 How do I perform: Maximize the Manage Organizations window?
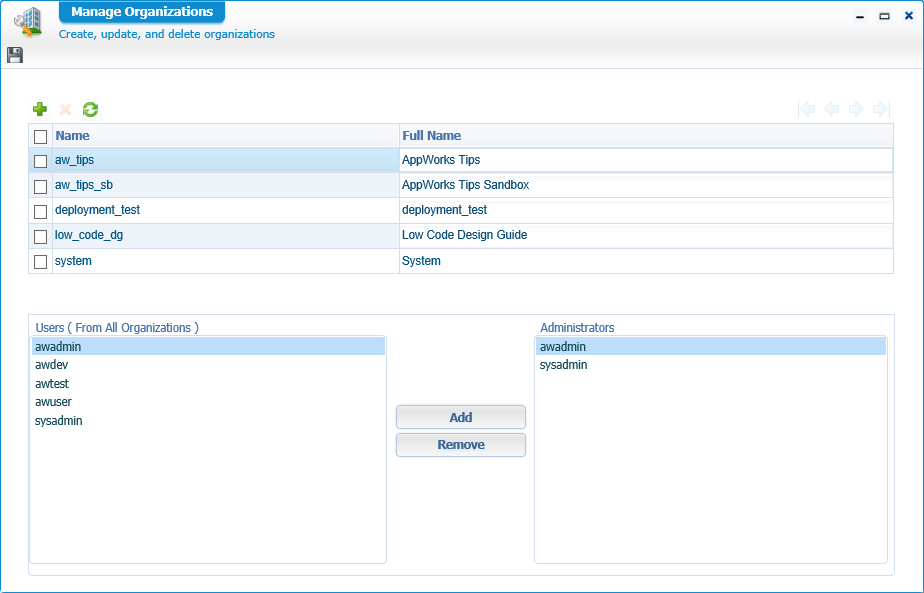(885, 17)
